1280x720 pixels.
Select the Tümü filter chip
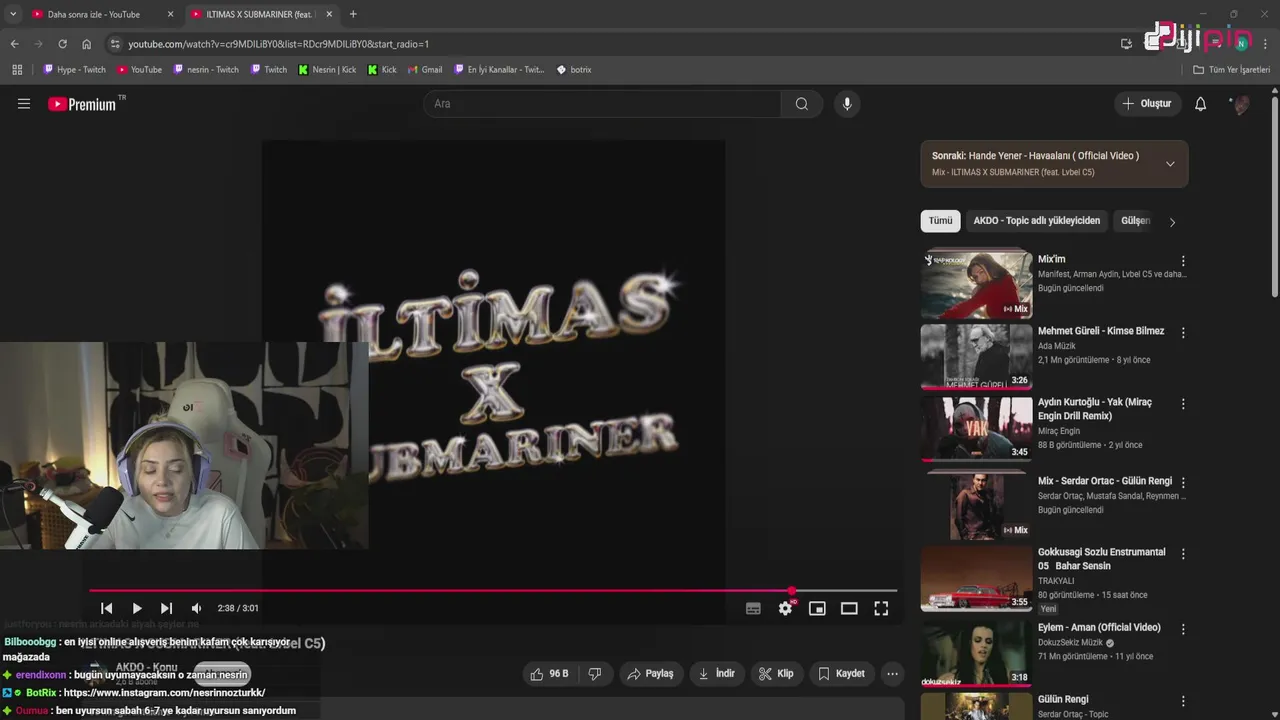pos(941,221)
